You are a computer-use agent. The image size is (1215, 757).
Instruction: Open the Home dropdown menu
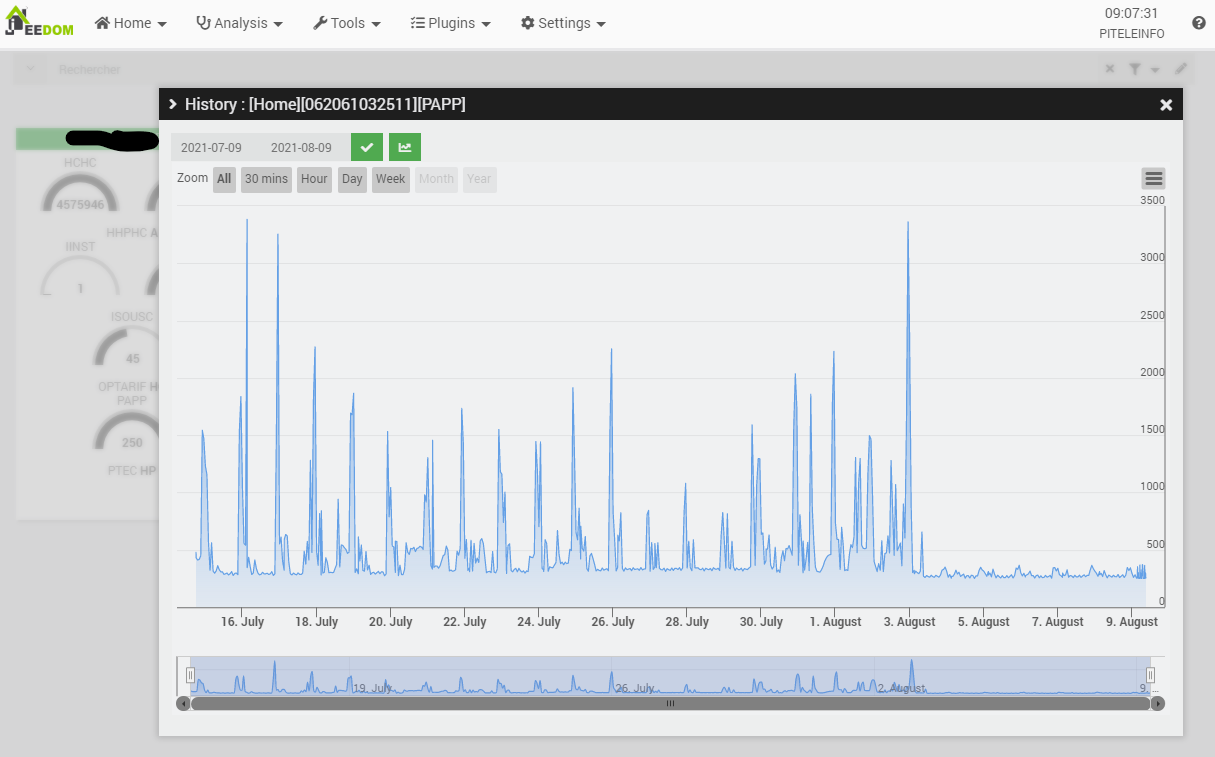pos(131,23)
